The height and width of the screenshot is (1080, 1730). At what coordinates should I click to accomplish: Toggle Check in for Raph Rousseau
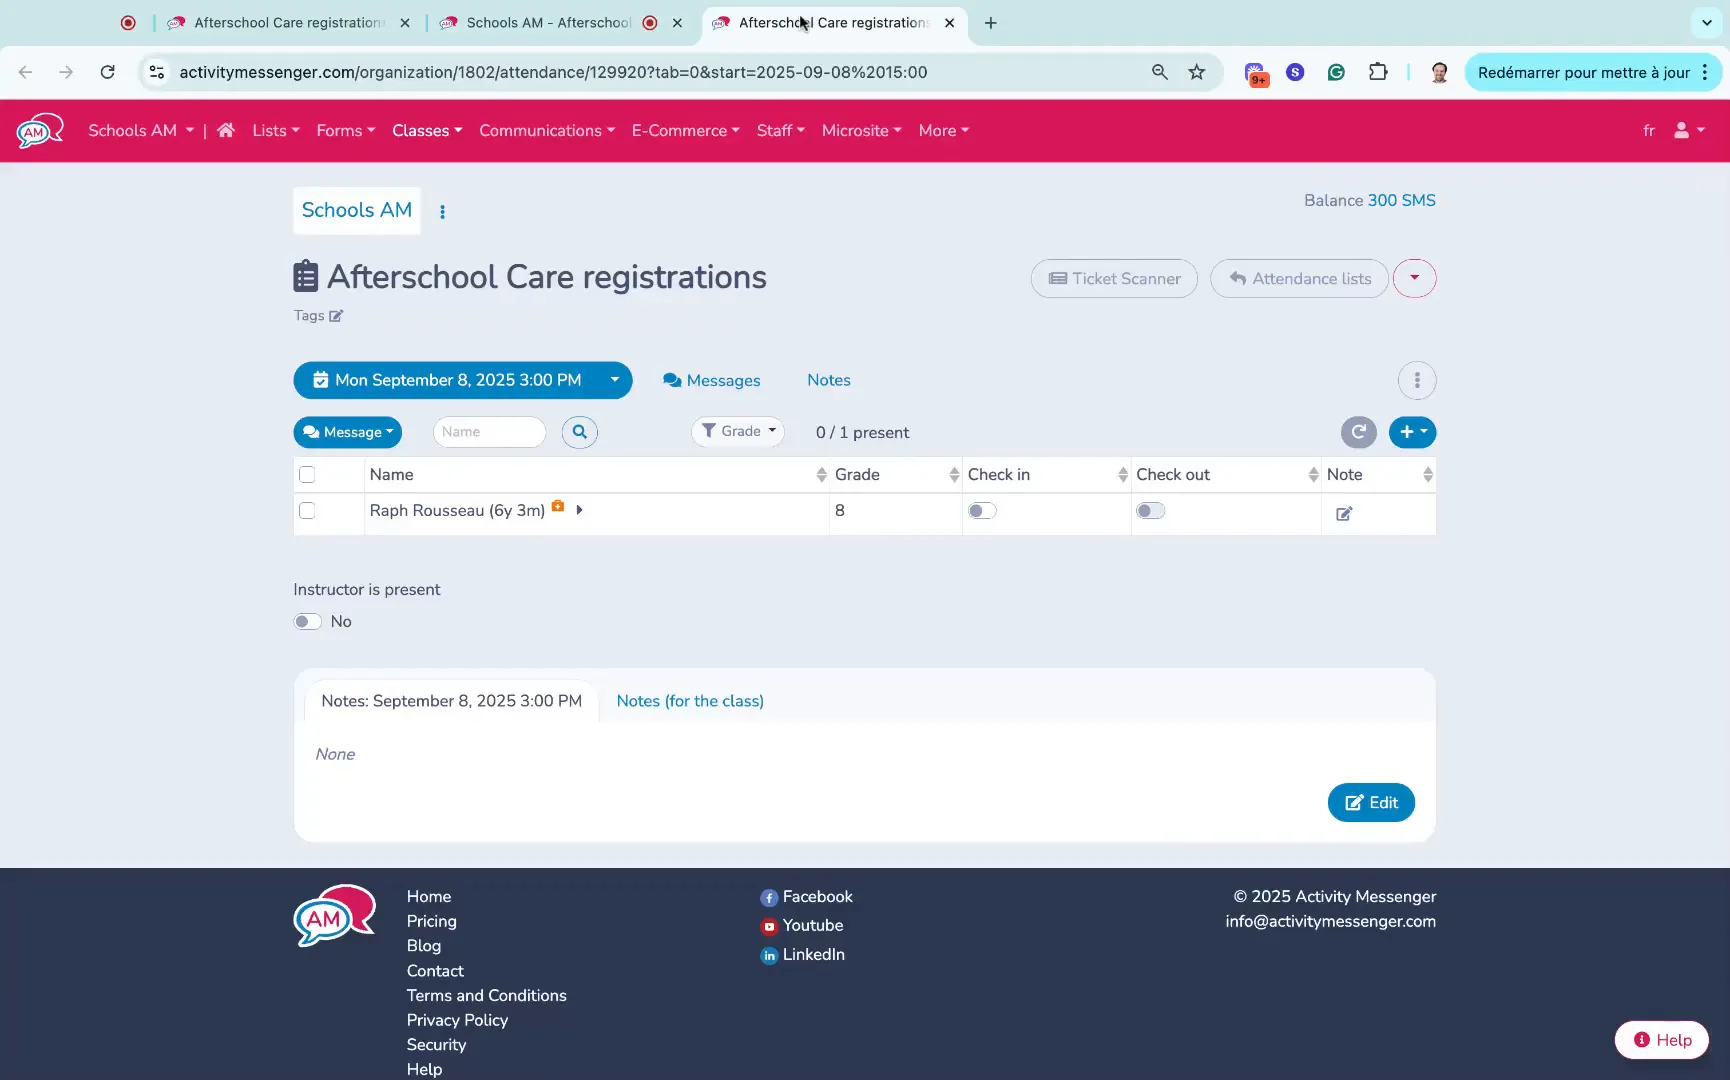coord(982,511)
